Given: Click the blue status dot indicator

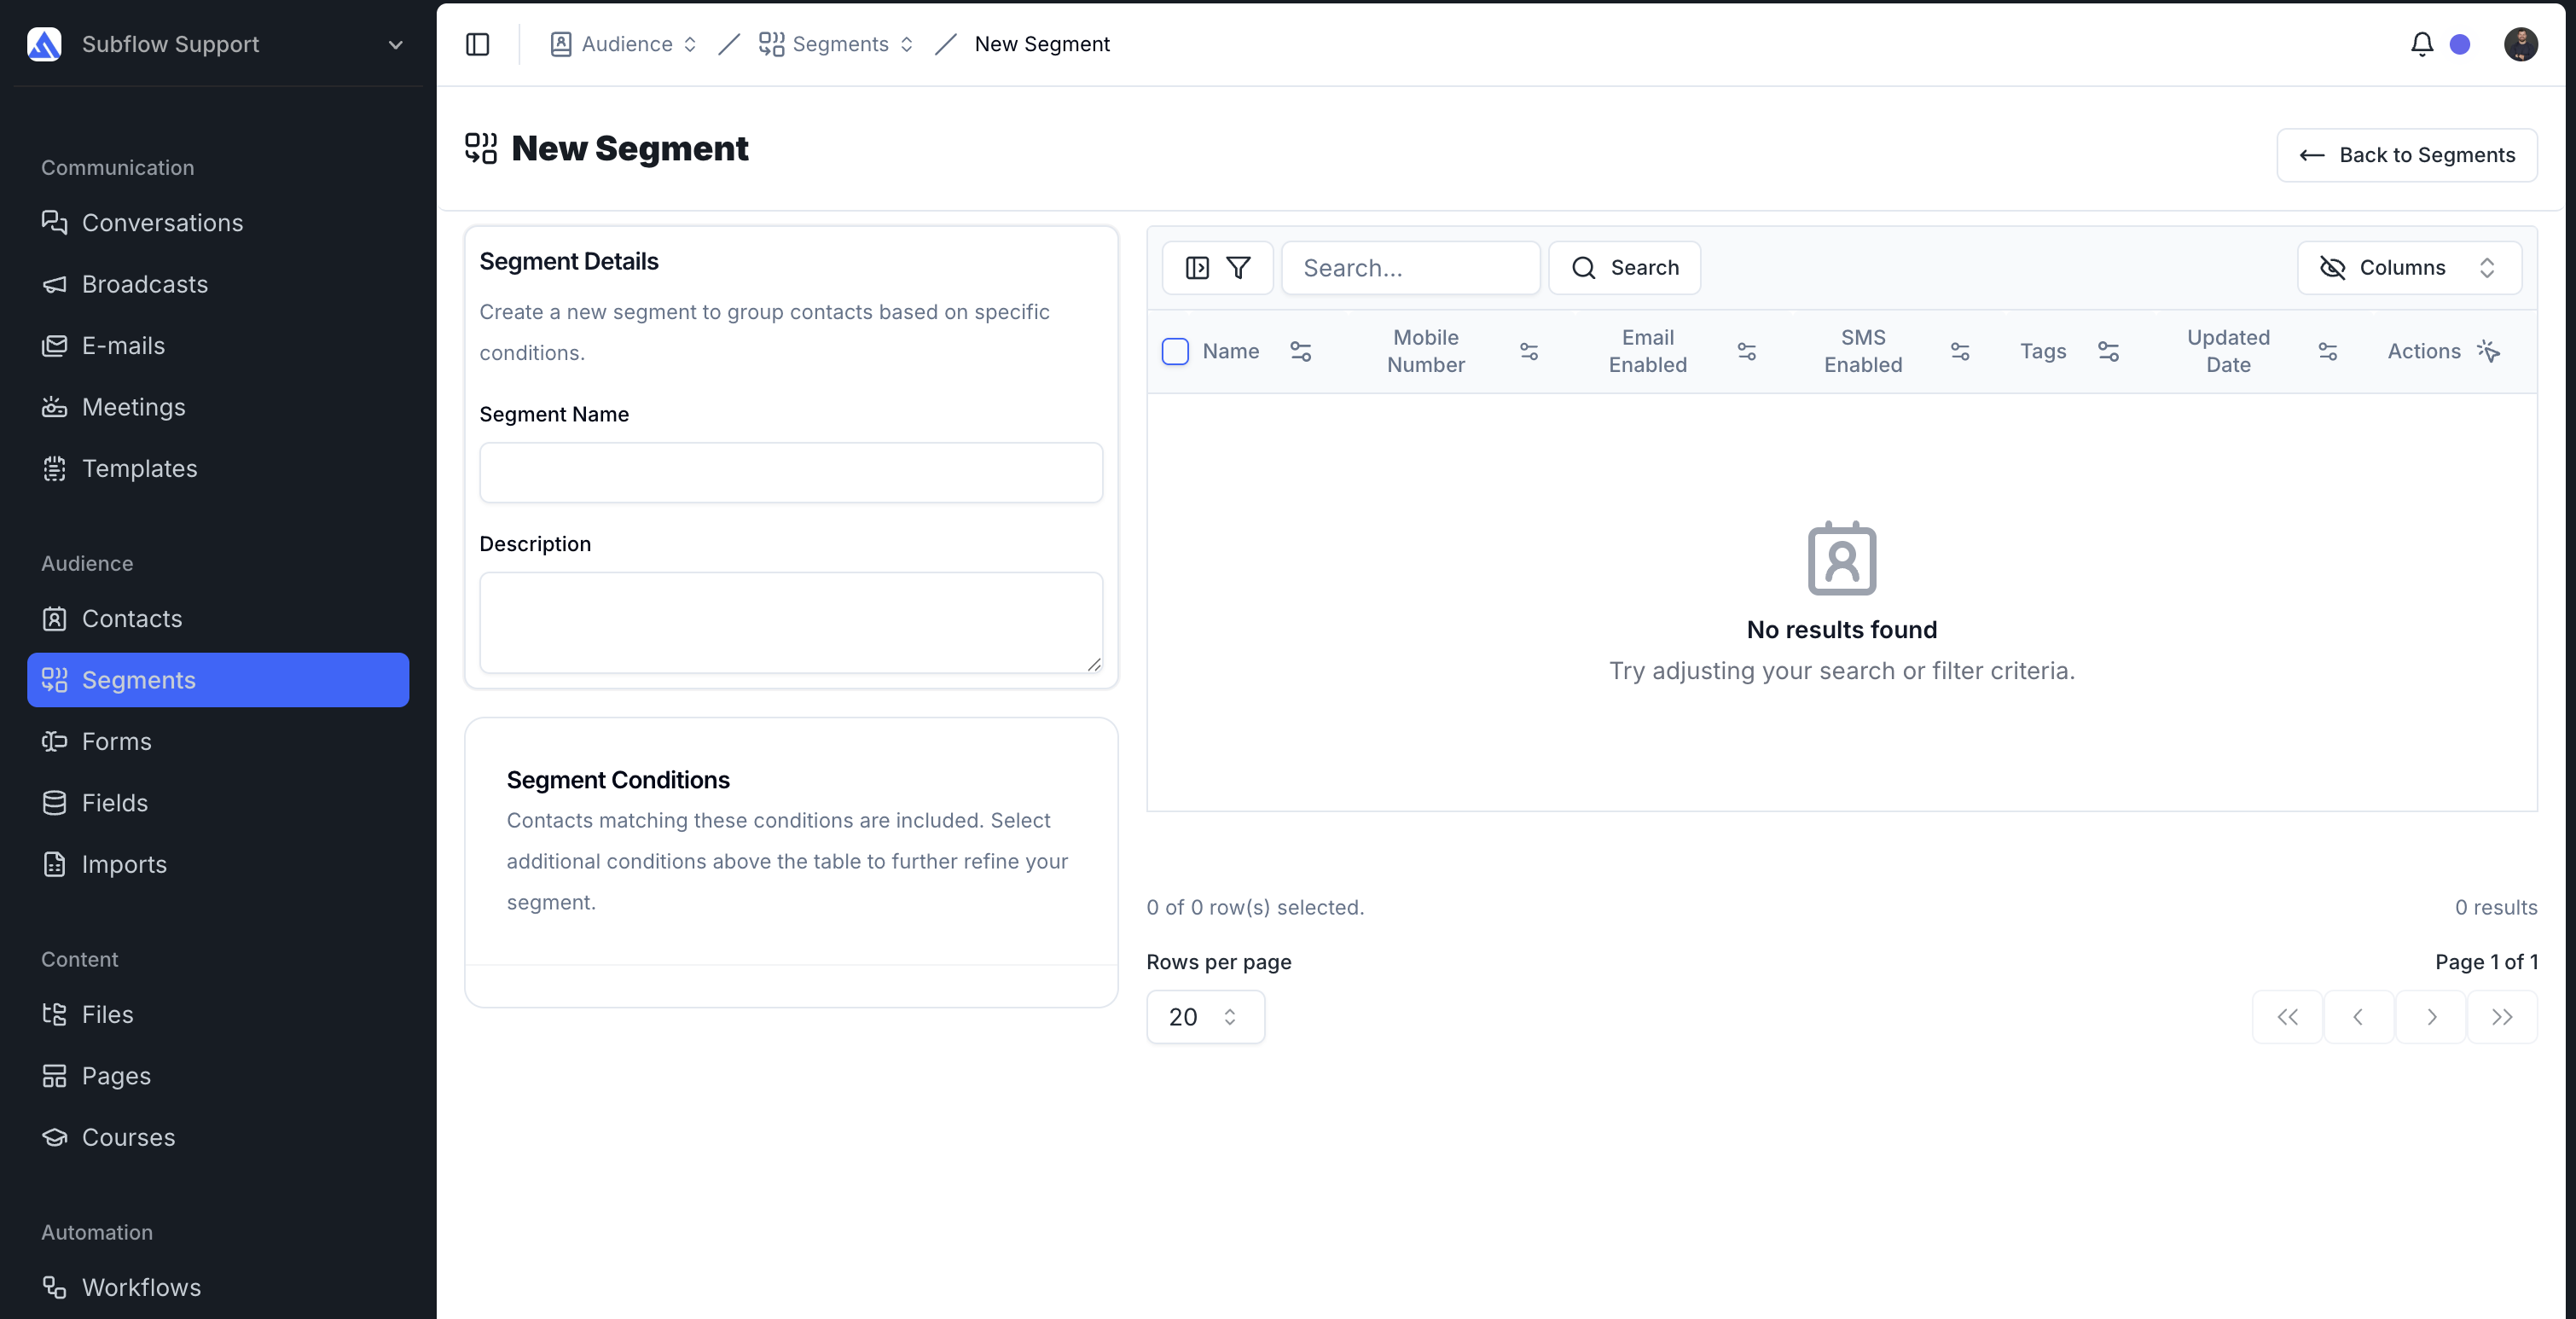Looking at the screenshot, I should click(2460, 44).
